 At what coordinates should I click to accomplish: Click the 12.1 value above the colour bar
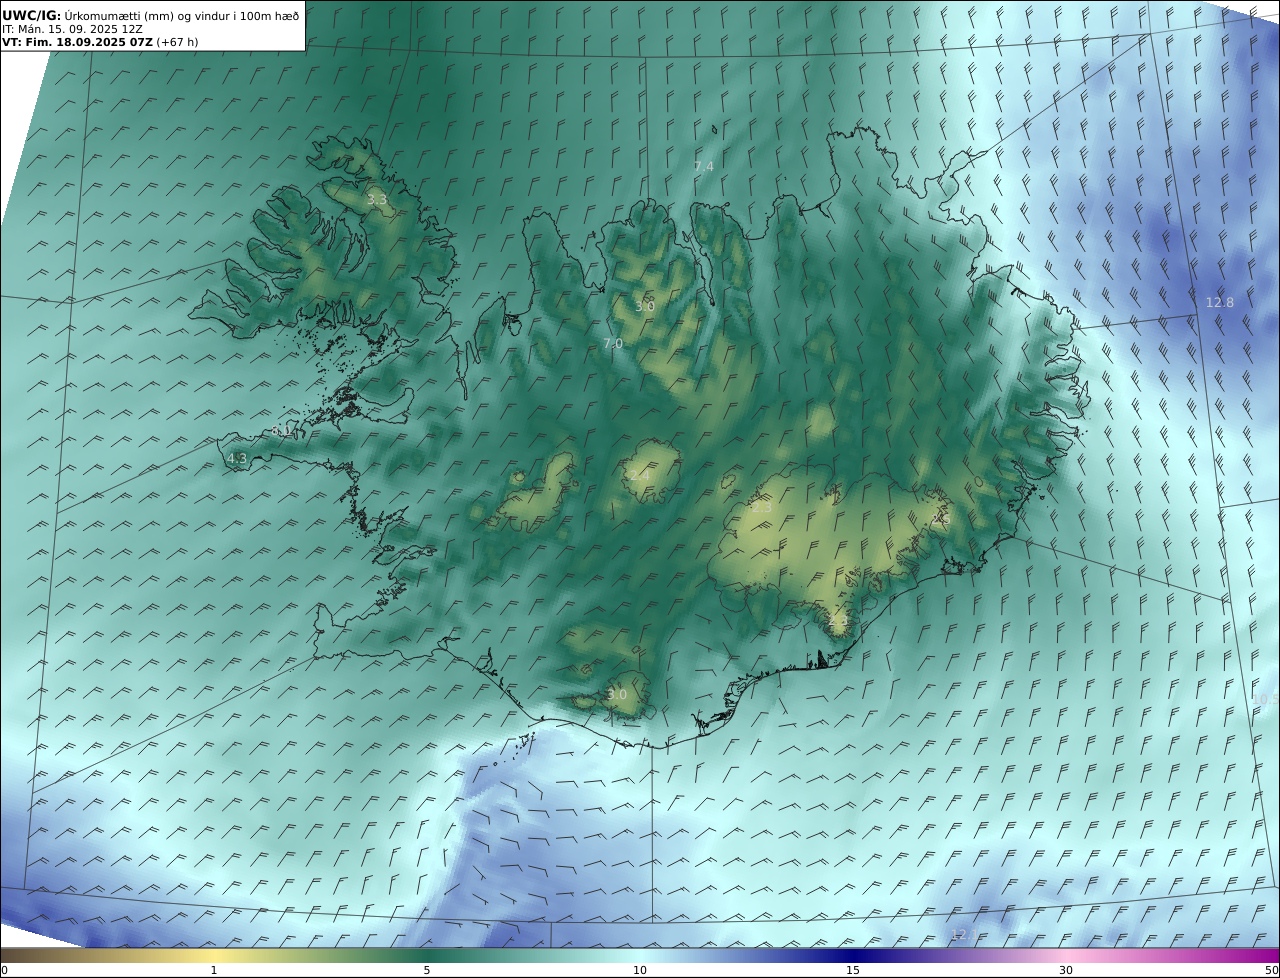click(962, 934)
